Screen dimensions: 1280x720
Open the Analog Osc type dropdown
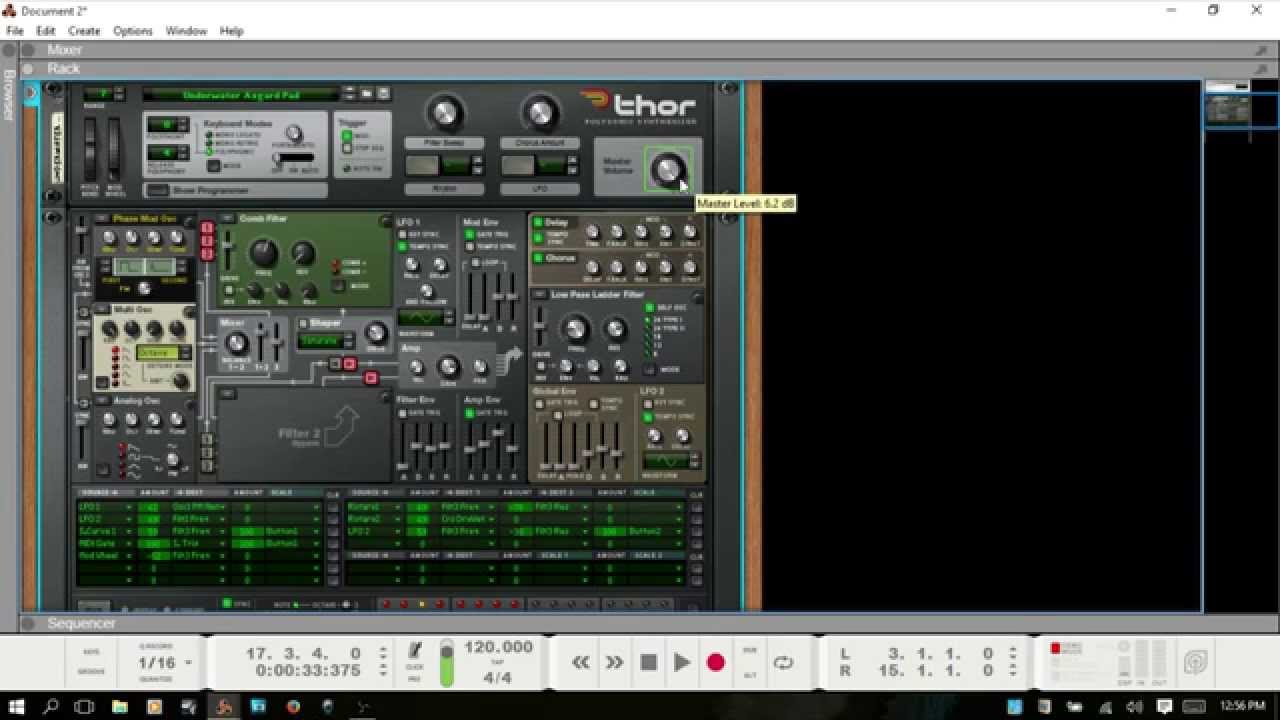click(101, 401)
